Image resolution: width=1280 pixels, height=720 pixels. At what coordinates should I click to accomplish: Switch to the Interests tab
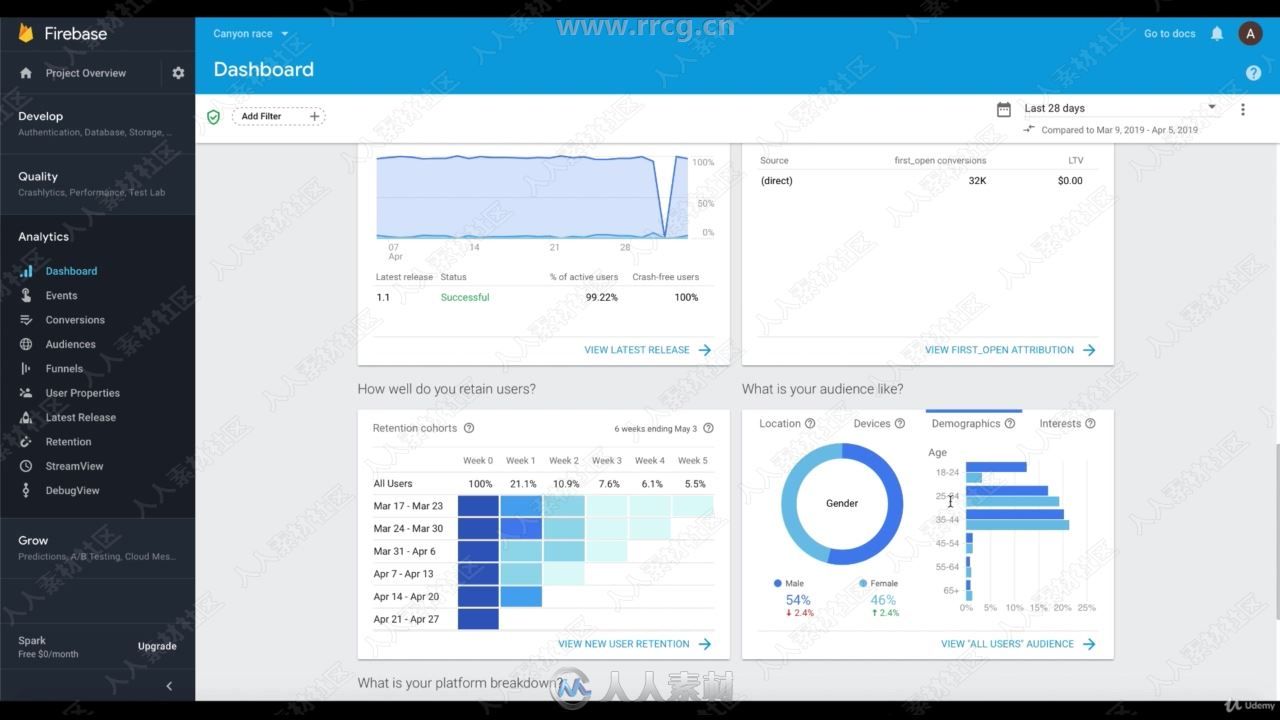pyautogui.click(x=1060, y=424)
